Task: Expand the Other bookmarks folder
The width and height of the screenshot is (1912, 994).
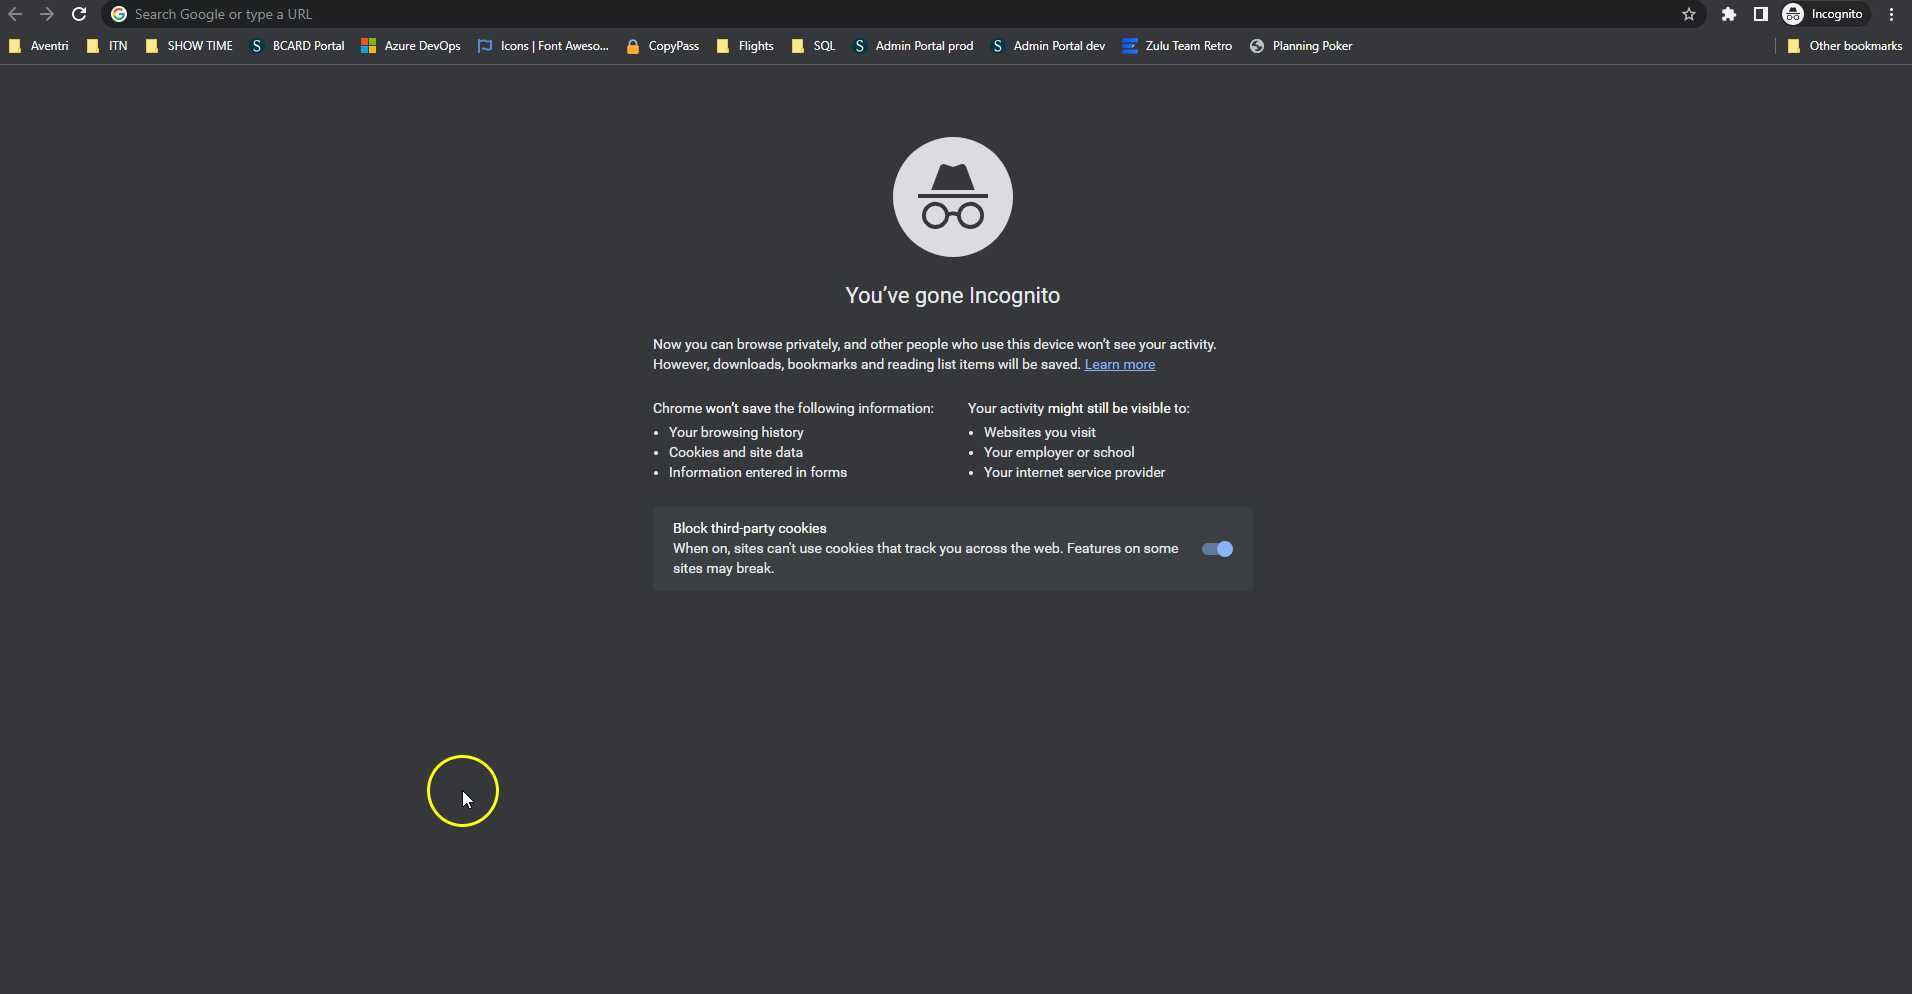Action: [x=1855, y=46]
